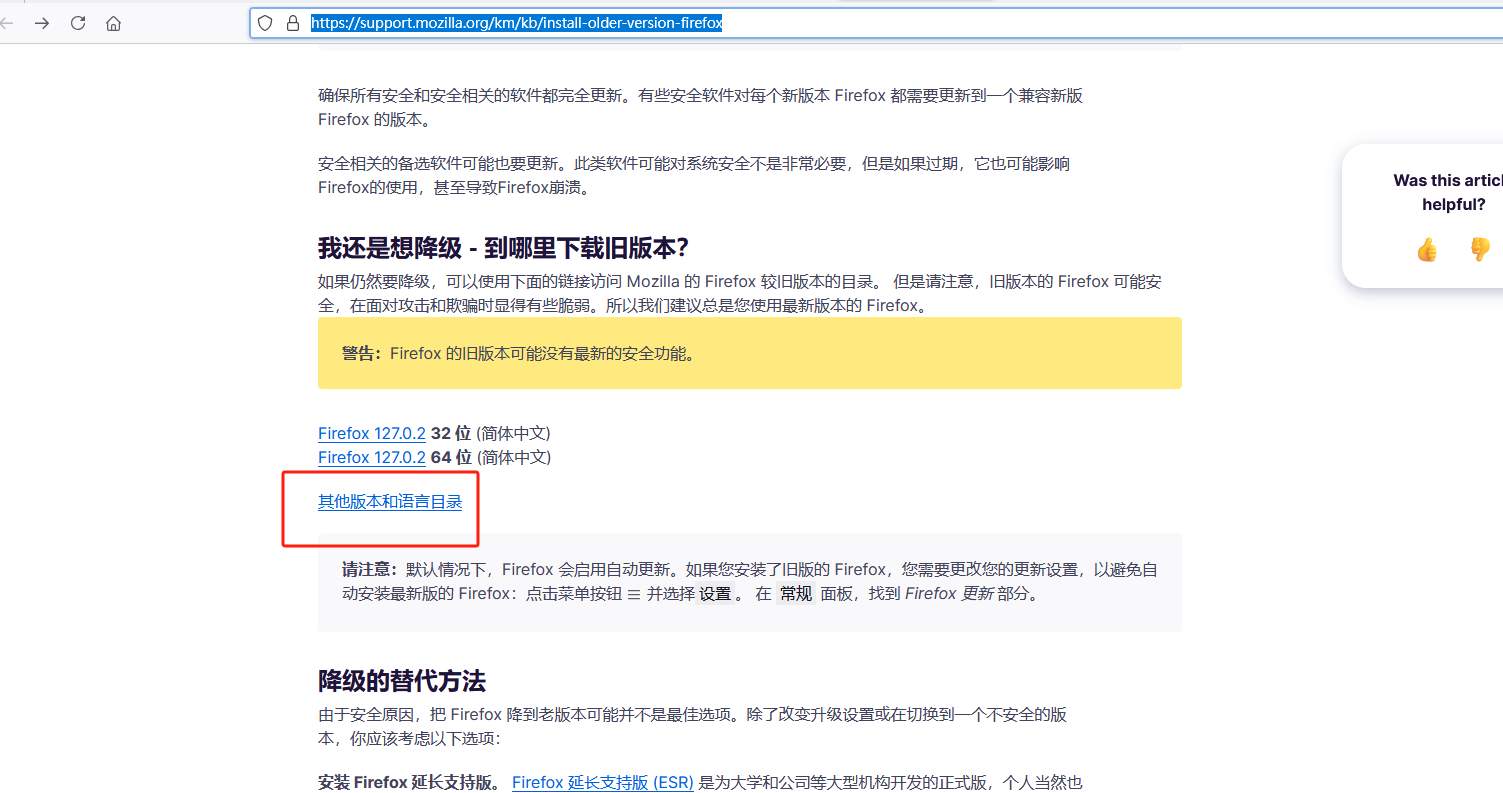Rate article with thumbs down icon

tap(1481, 250)
